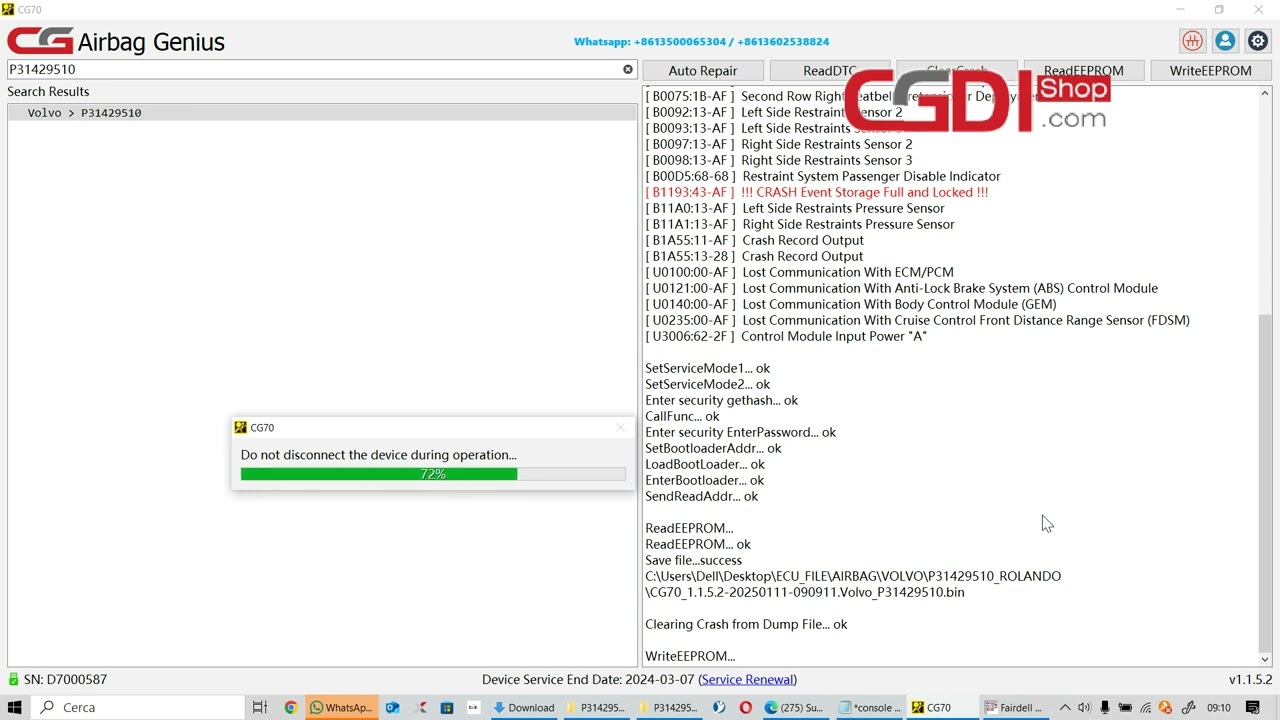Click the 72% progress bar
Image resolution: width=1280 pixels, height=720 pixels.
point(433,474)
